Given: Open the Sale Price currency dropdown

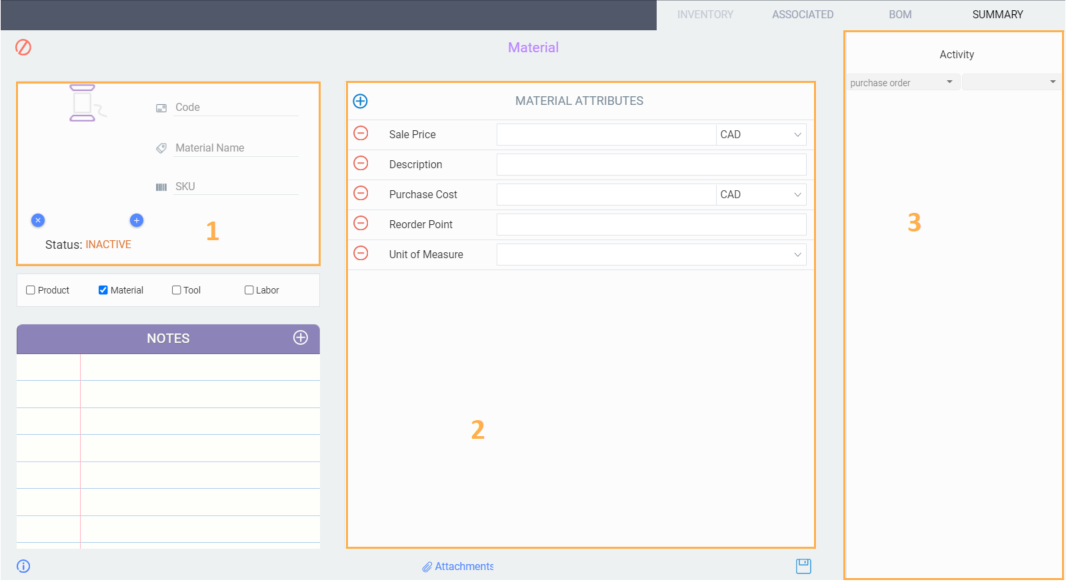Looking at the screenshot, I should click(x=761, y=135).
